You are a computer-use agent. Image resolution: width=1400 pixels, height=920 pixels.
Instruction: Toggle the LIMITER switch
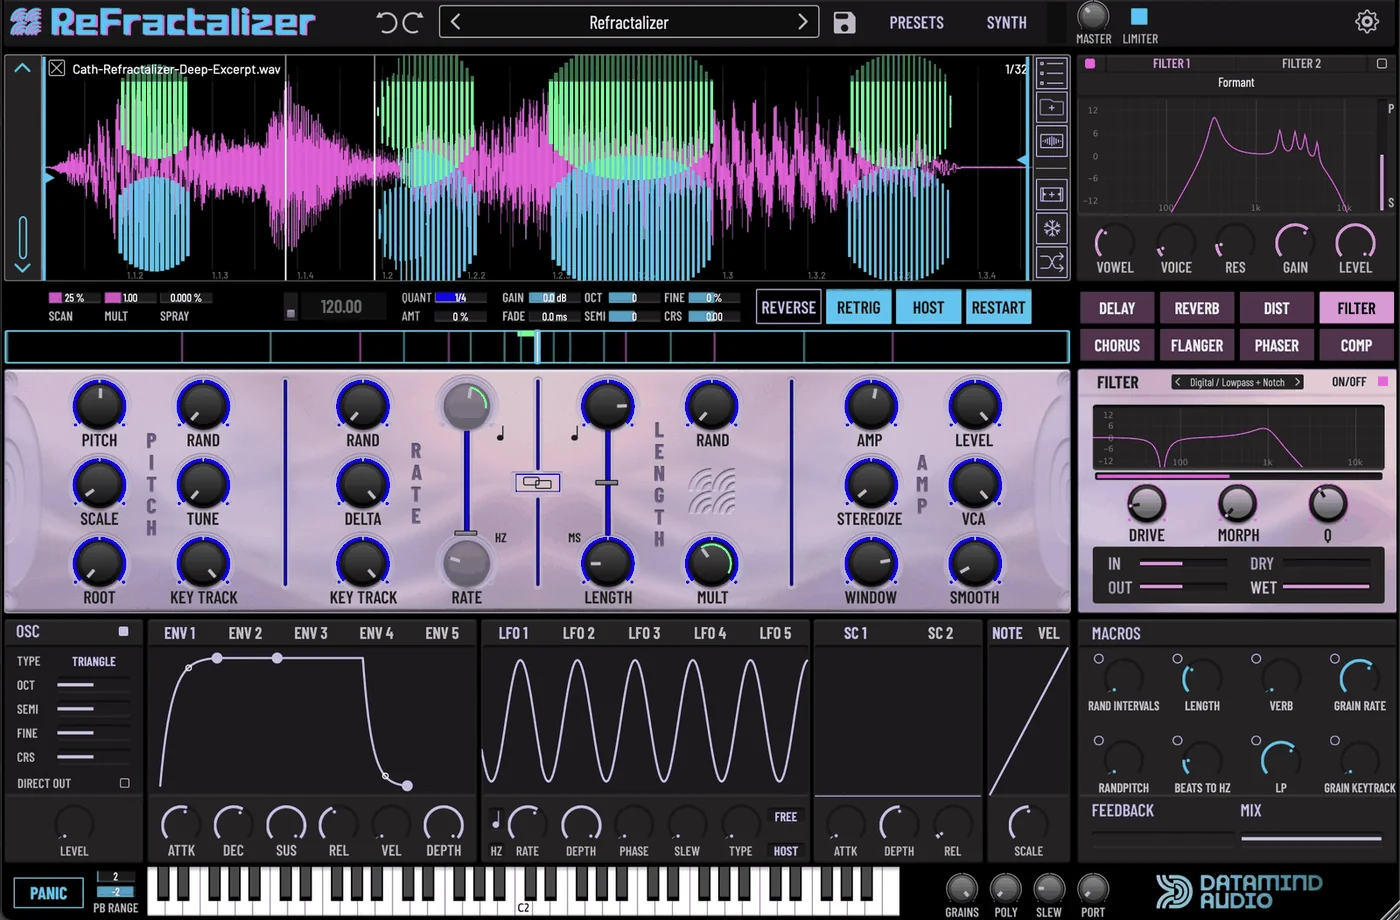[x=1139, y=16]
